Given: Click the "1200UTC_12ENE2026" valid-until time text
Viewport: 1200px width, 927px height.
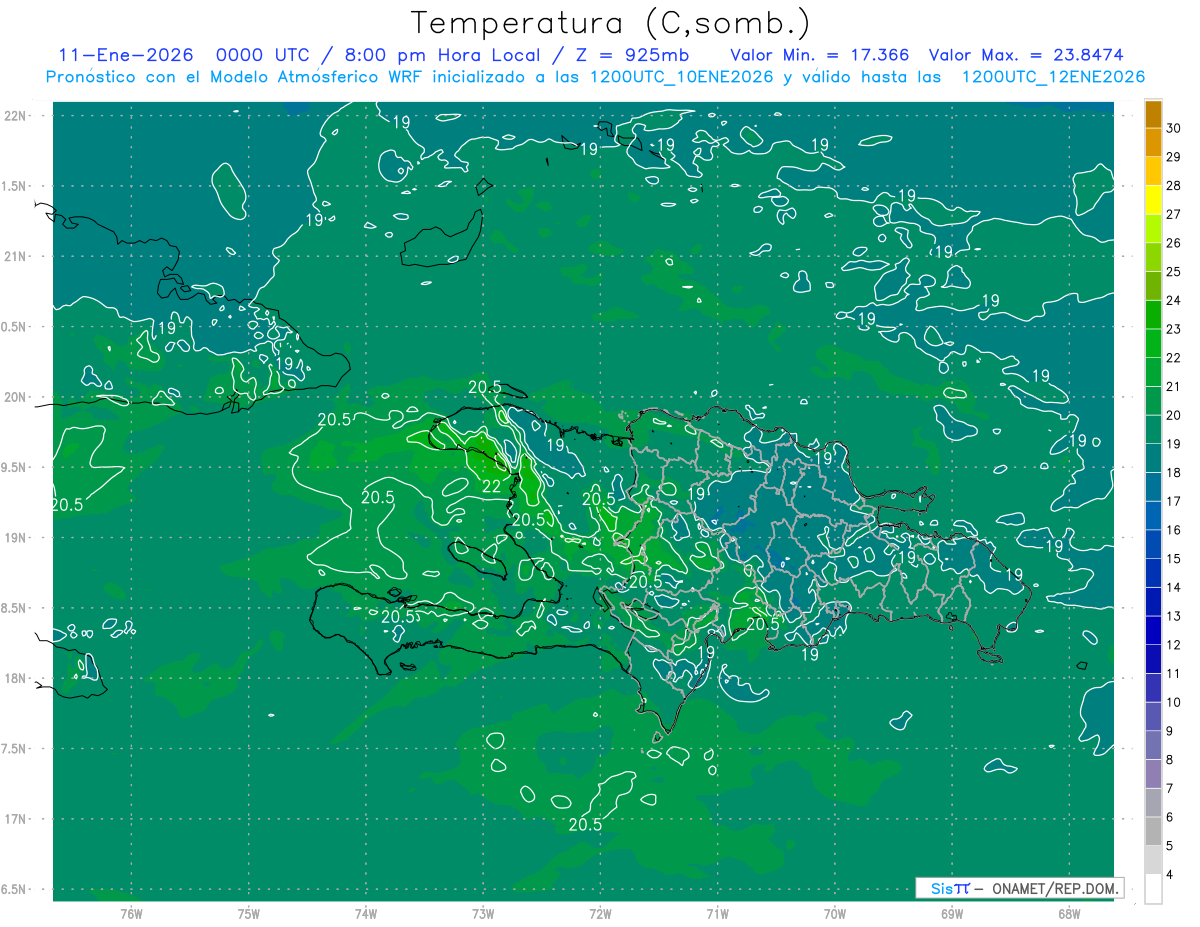Looking at the screenshot, I should (1053, 77).
